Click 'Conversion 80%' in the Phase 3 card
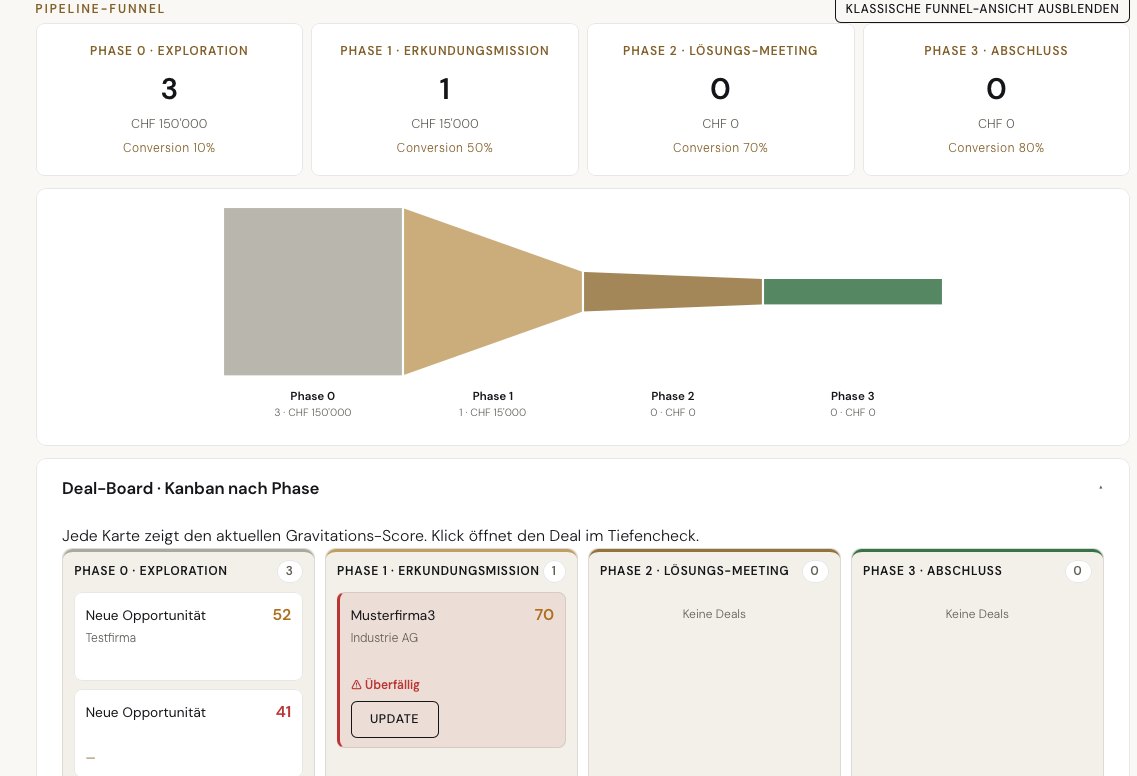1137x776 pixels. (x=996, y=148)
